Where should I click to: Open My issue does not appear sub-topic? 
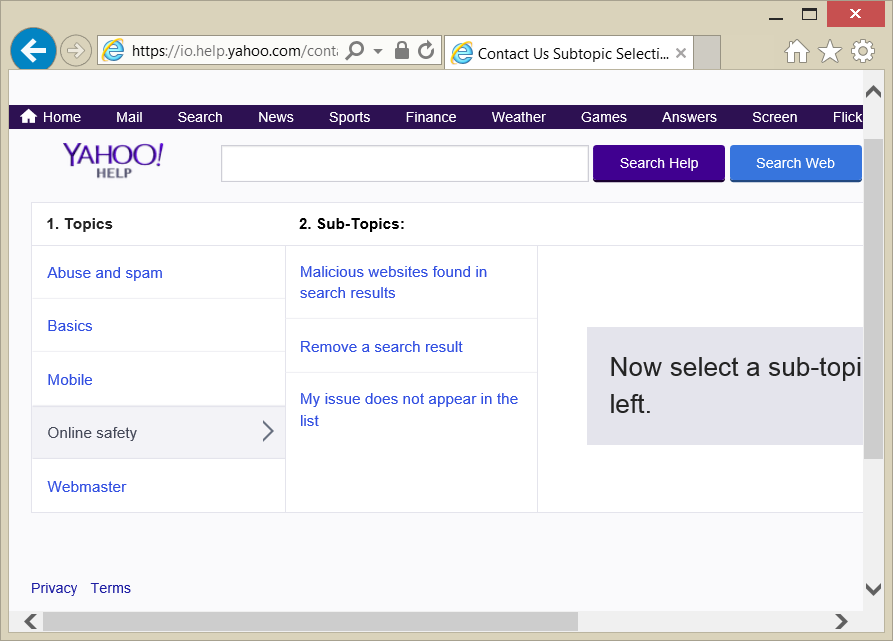pos(409,410)
